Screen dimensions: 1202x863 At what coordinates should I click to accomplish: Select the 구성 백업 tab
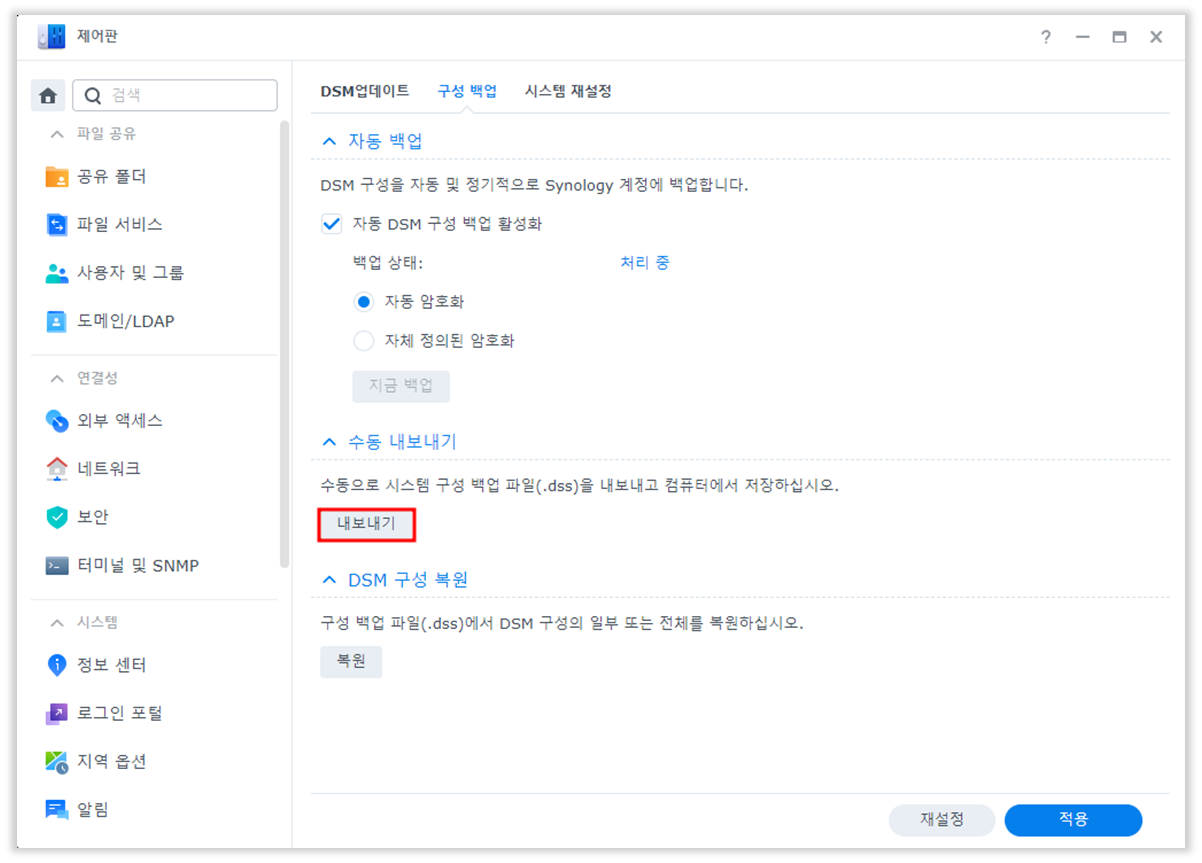point(467,91)
